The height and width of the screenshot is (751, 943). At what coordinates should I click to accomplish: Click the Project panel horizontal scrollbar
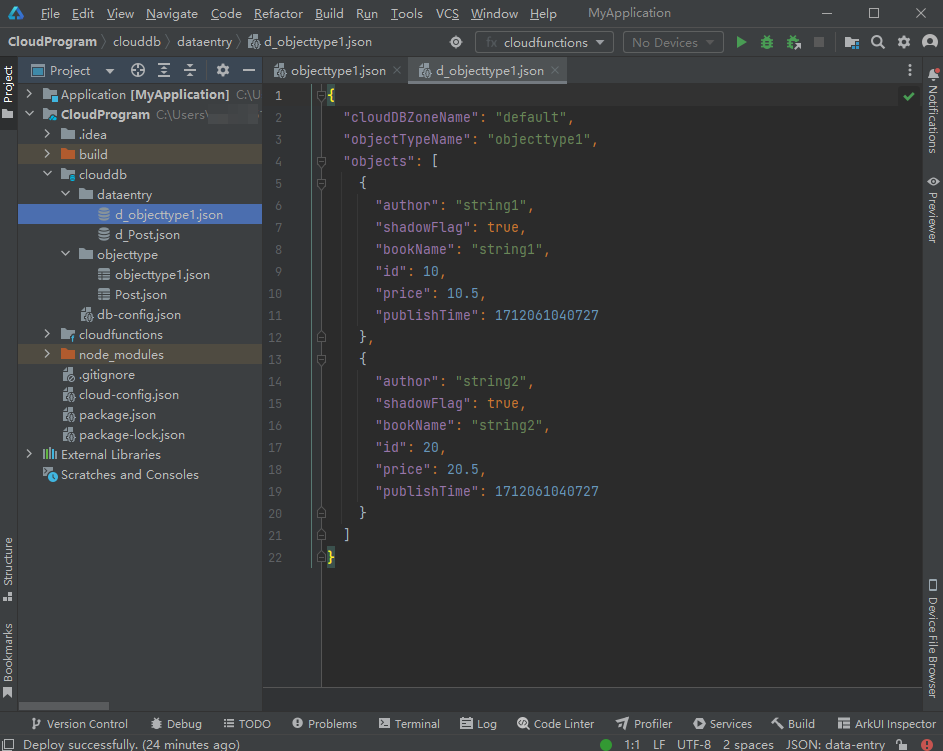(x=64, y=706)
